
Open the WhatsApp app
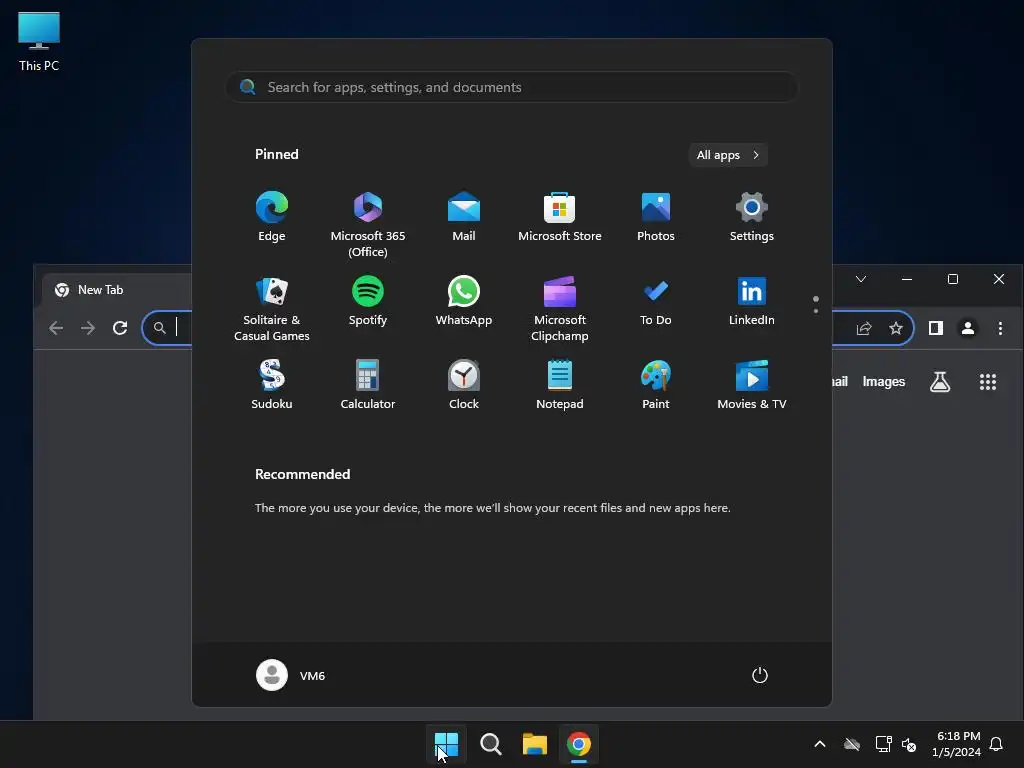click(464, 302)
